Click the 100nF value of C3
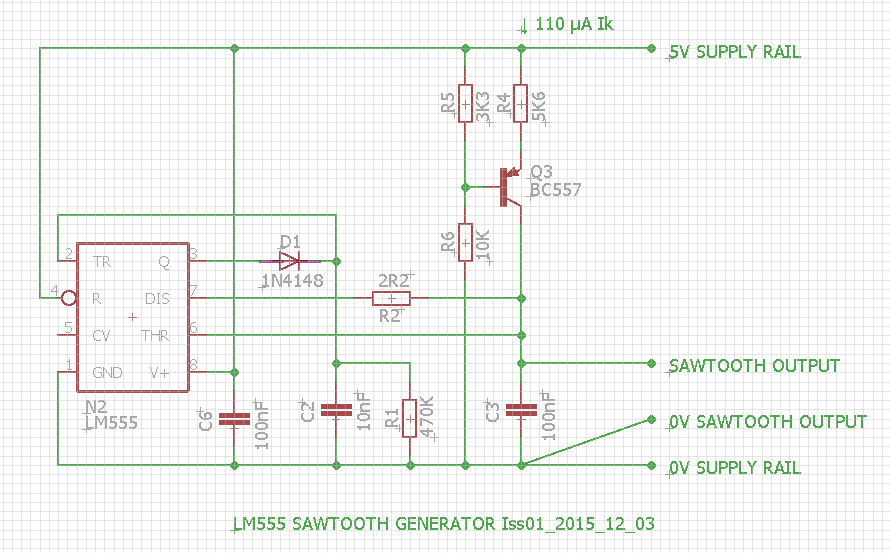The width and height of the screenshot is (890, 553). pyautogui.click(x=548, y=415)
